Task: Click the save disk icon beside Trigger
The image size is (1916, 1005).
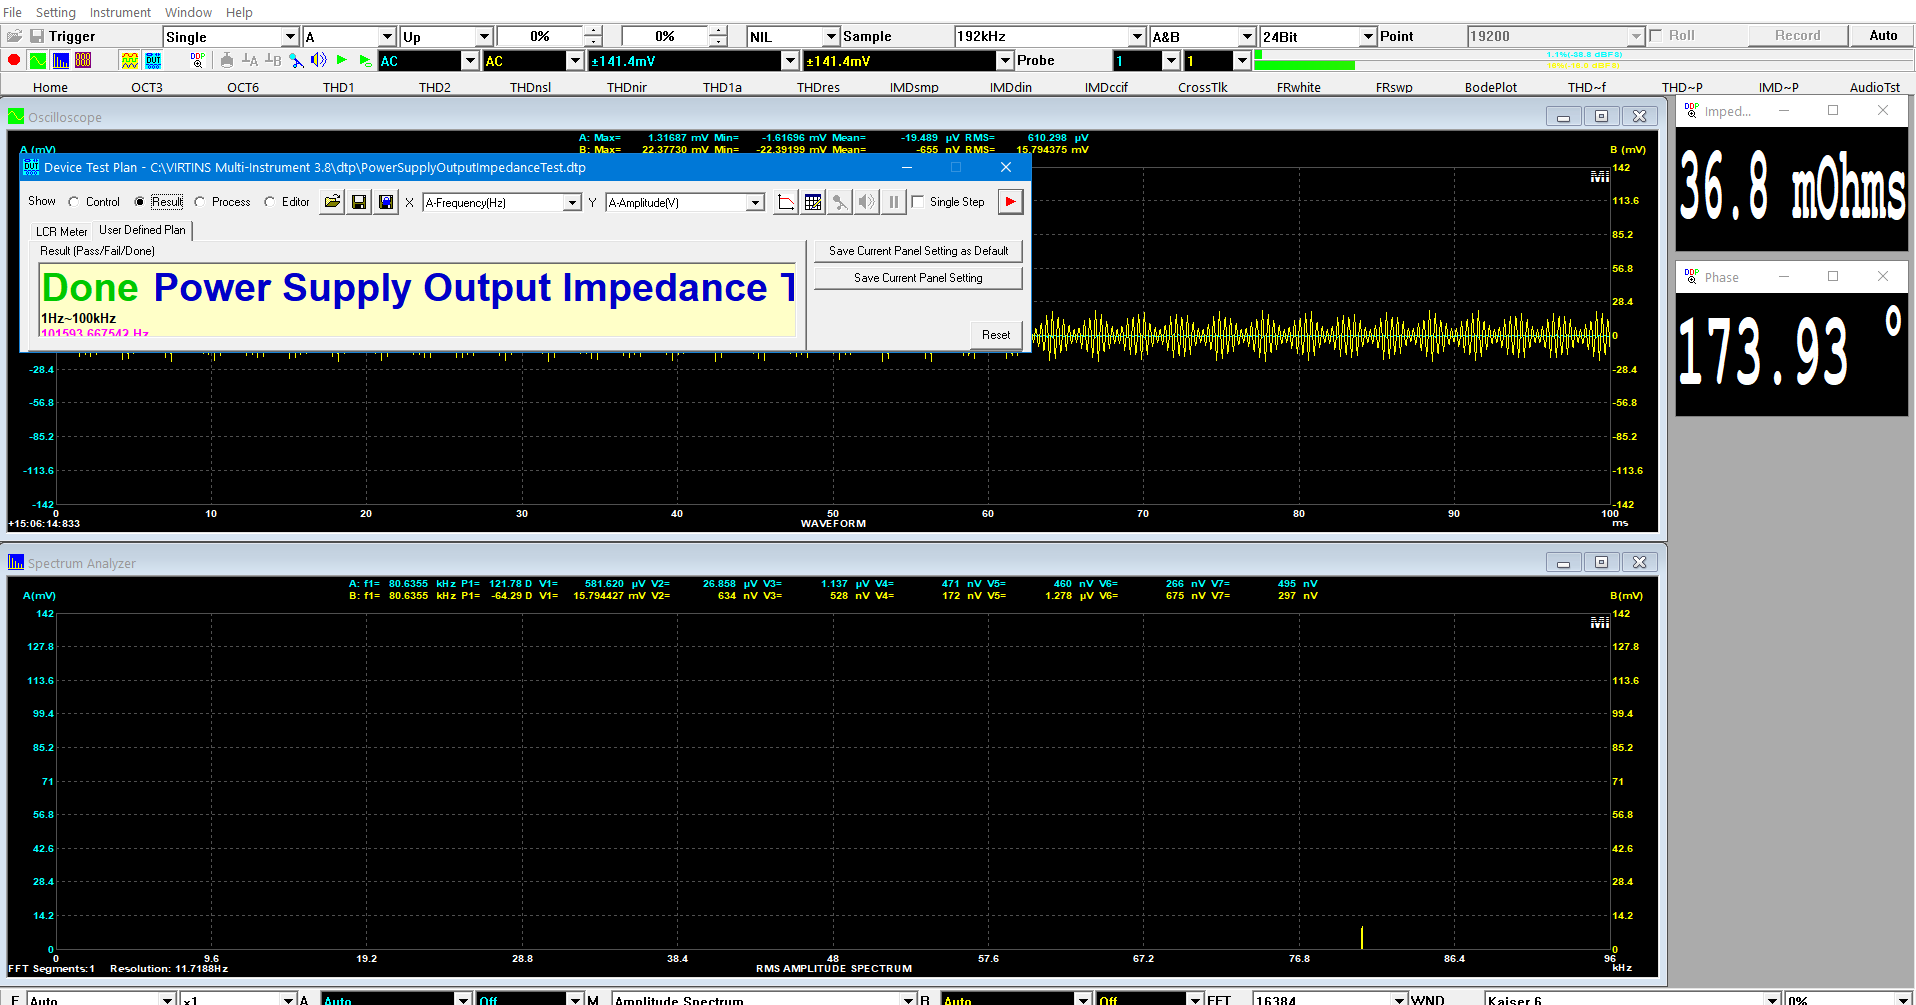Action: point(37,36)
